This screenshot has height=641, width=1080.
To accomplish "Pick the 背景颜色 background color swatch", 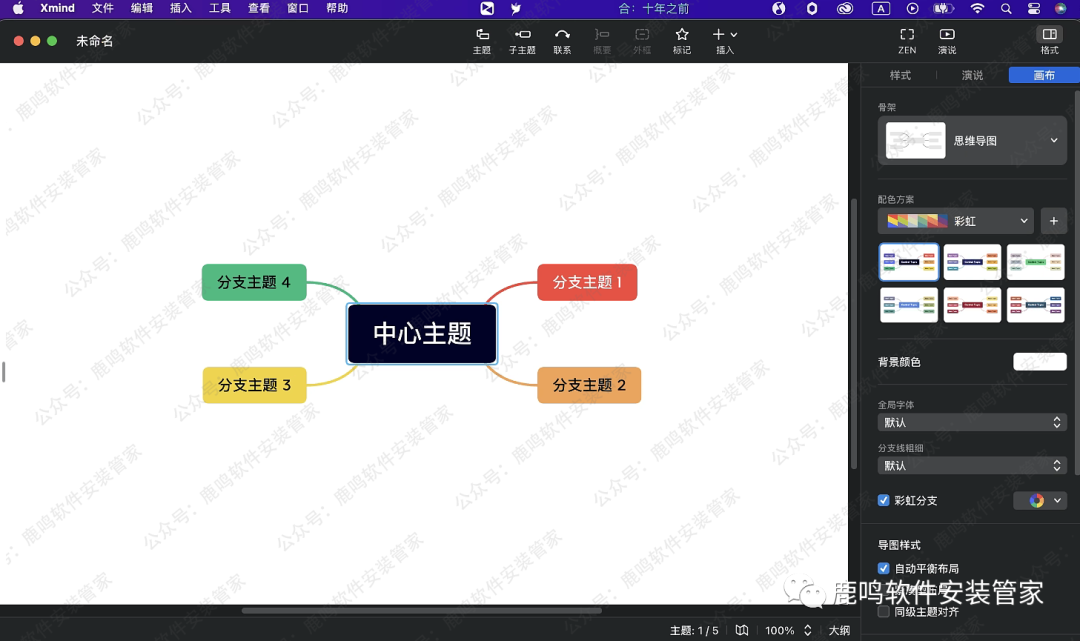I will coord(1040,361).
